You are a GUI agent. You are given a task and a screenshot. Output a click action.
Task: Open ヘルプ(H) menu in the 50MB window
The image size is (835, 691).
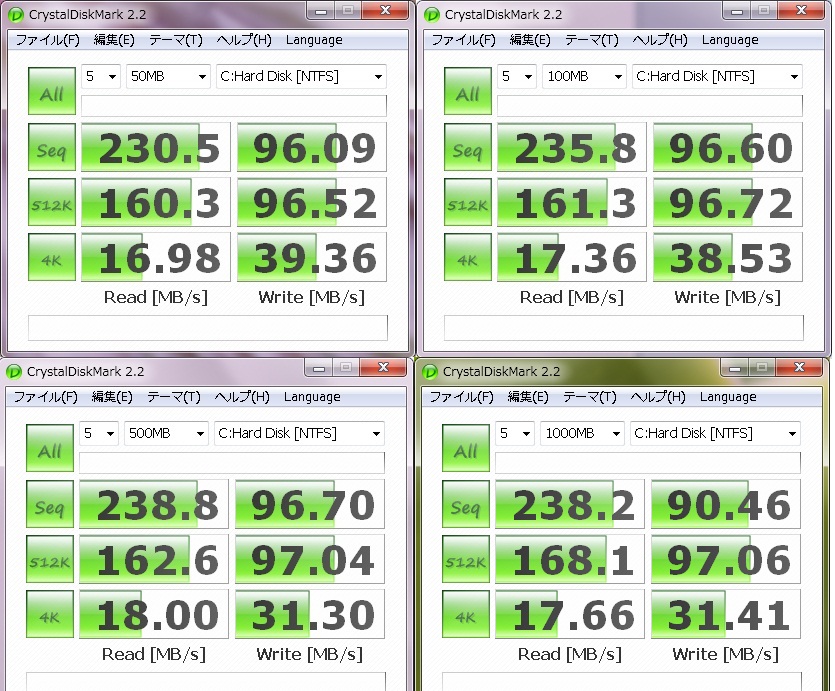click(x=244, y=40)
